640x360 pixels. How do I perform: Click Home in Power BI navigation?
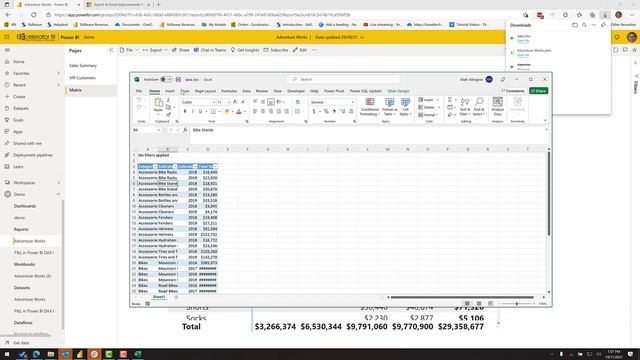pyautogui.click(x=19, y=62)
